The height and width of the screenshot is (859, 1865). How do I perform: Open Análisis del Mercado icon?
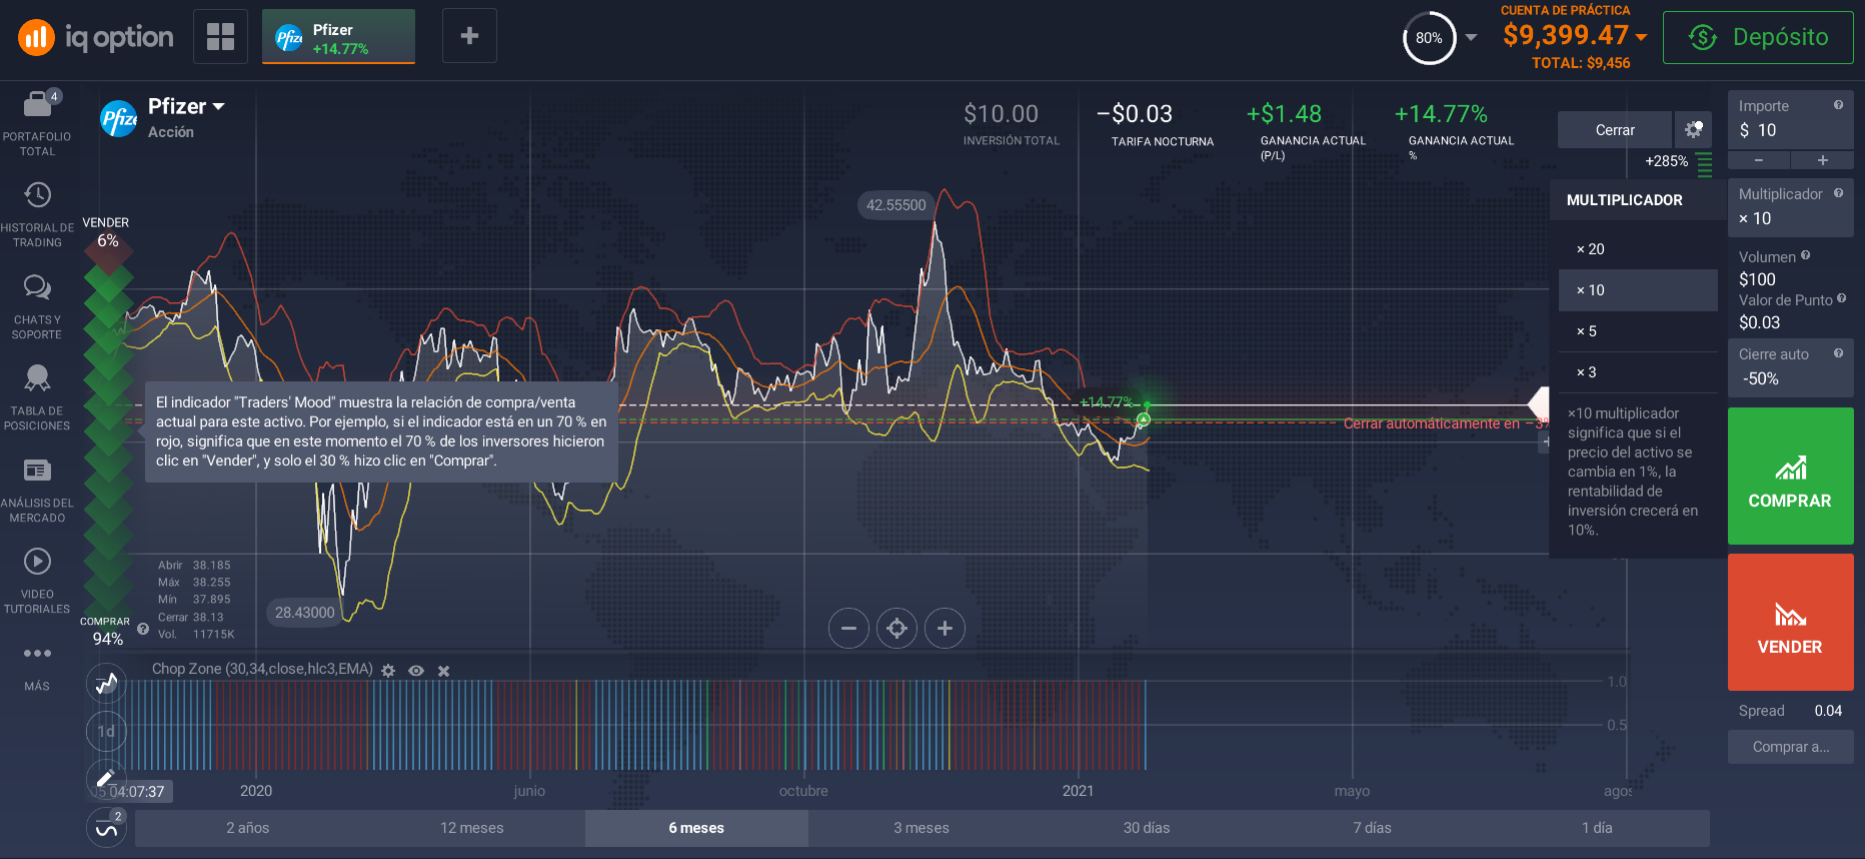(x=37, y=470)
